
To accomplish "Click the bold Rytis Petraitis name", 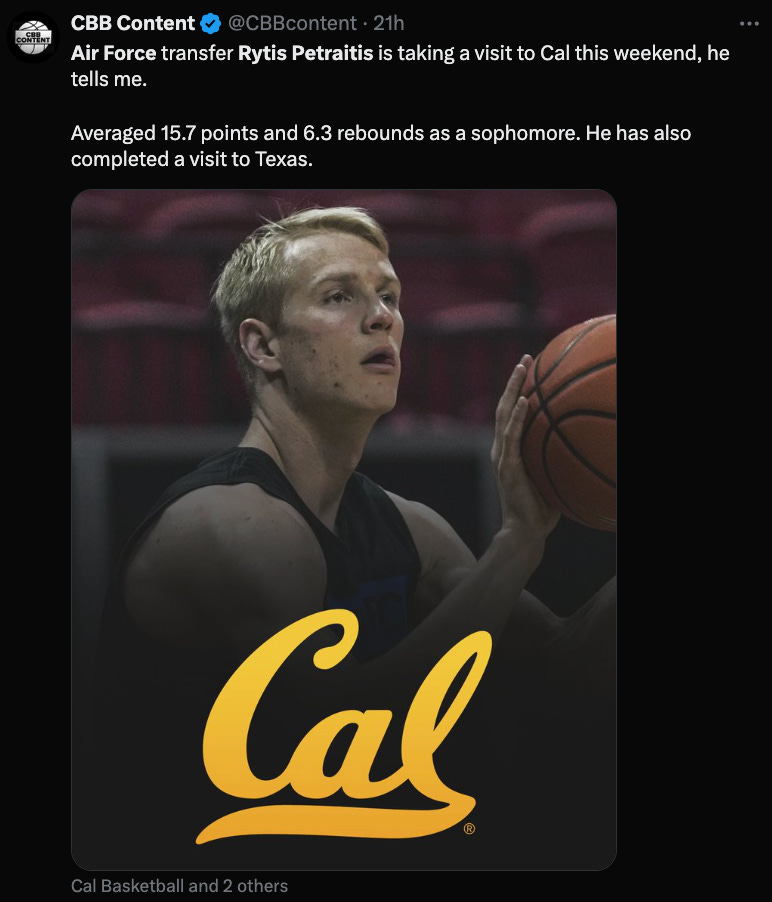I will pyautogui.click(x=305, y=53).
